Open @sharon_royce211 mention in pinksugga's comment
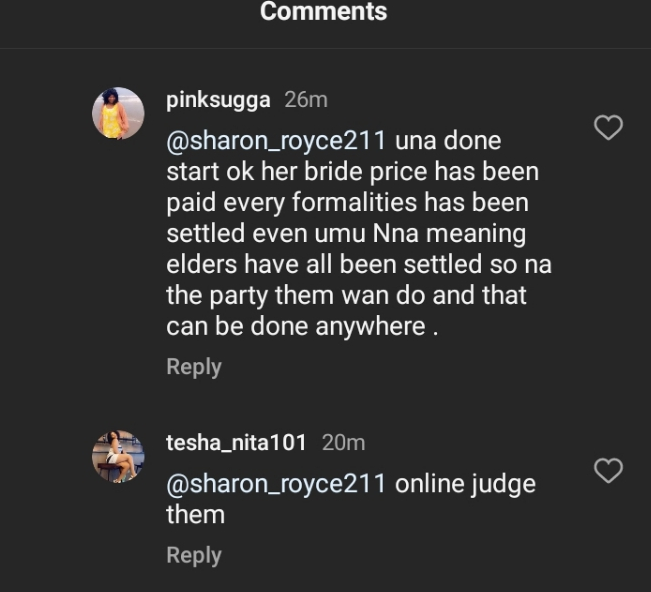Screen dimensions: 651x592 coord(276,140)
